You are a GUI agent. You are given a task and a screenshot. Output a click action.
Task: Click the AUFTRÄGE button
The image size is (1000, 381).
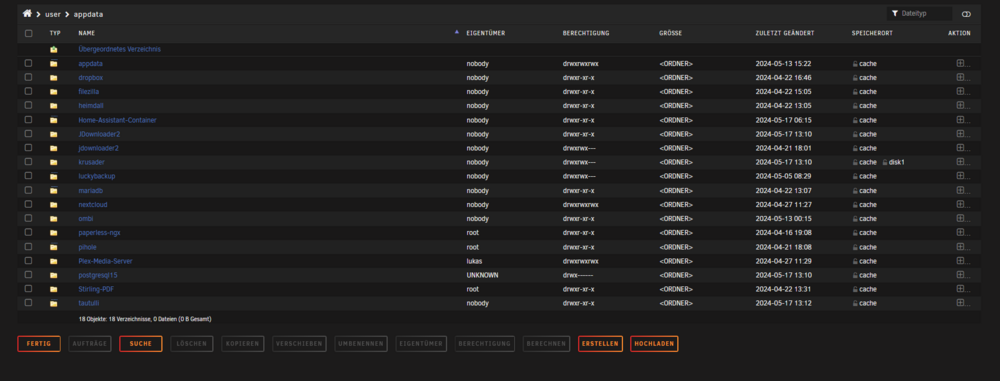pyautogui.click(x=90, y=344)
